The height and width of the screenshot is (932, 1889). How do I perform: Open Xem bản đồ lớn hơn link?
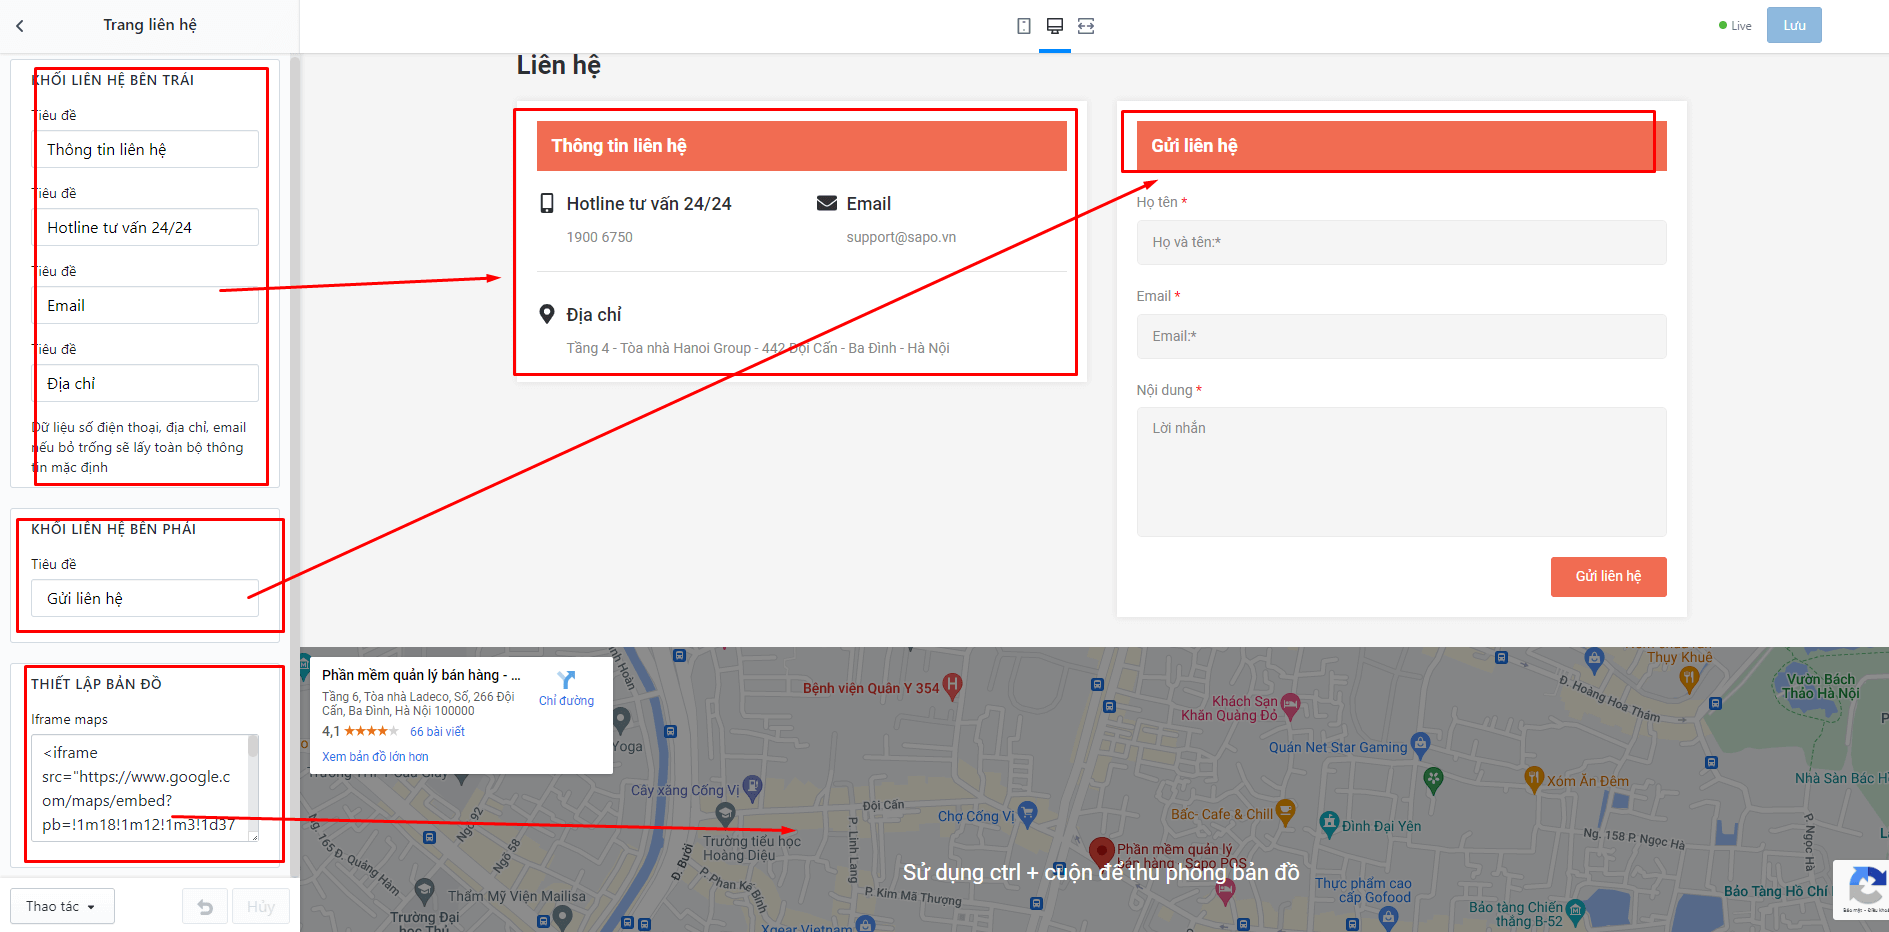pos(375,757)
